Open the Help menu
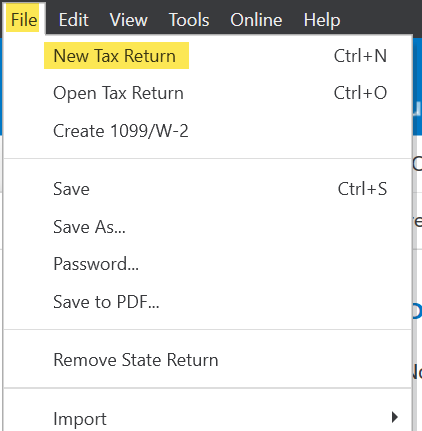This screenshot has height=431, width=422. point(322,20)
